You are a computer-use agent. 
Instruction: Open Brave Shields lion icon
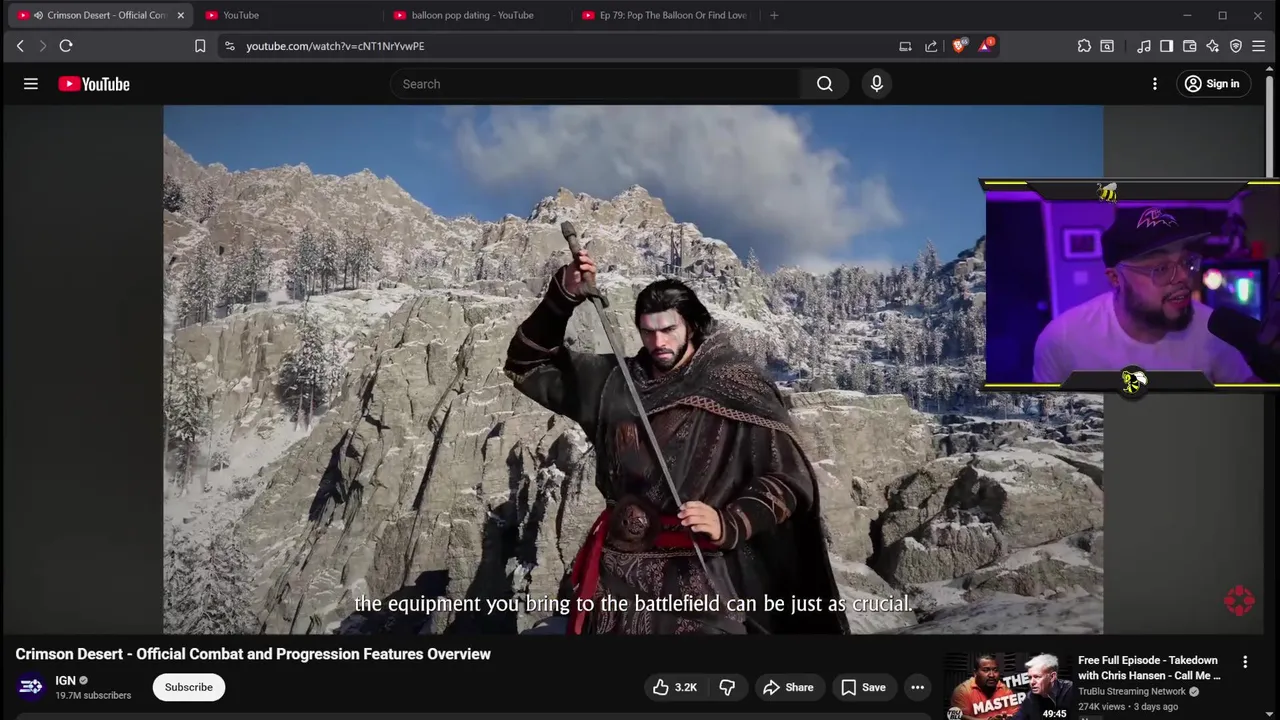[960, 46]
